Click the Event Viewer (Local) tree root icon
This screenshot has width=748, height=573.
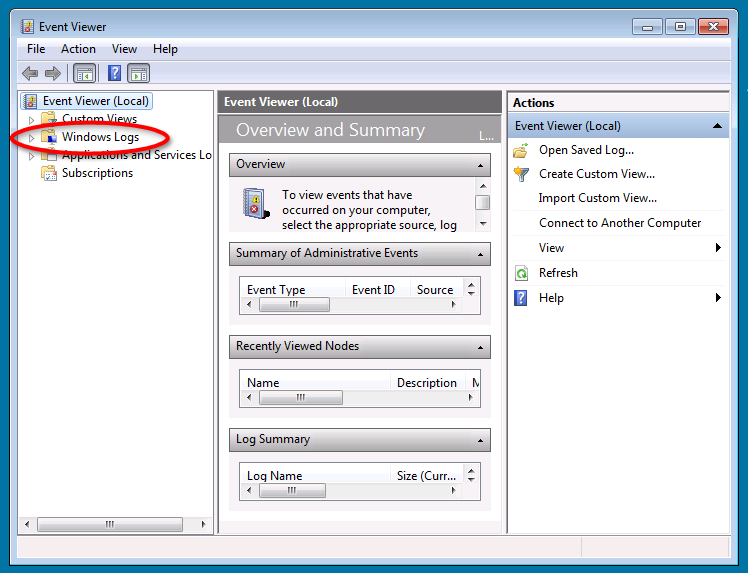pos(30,101)
